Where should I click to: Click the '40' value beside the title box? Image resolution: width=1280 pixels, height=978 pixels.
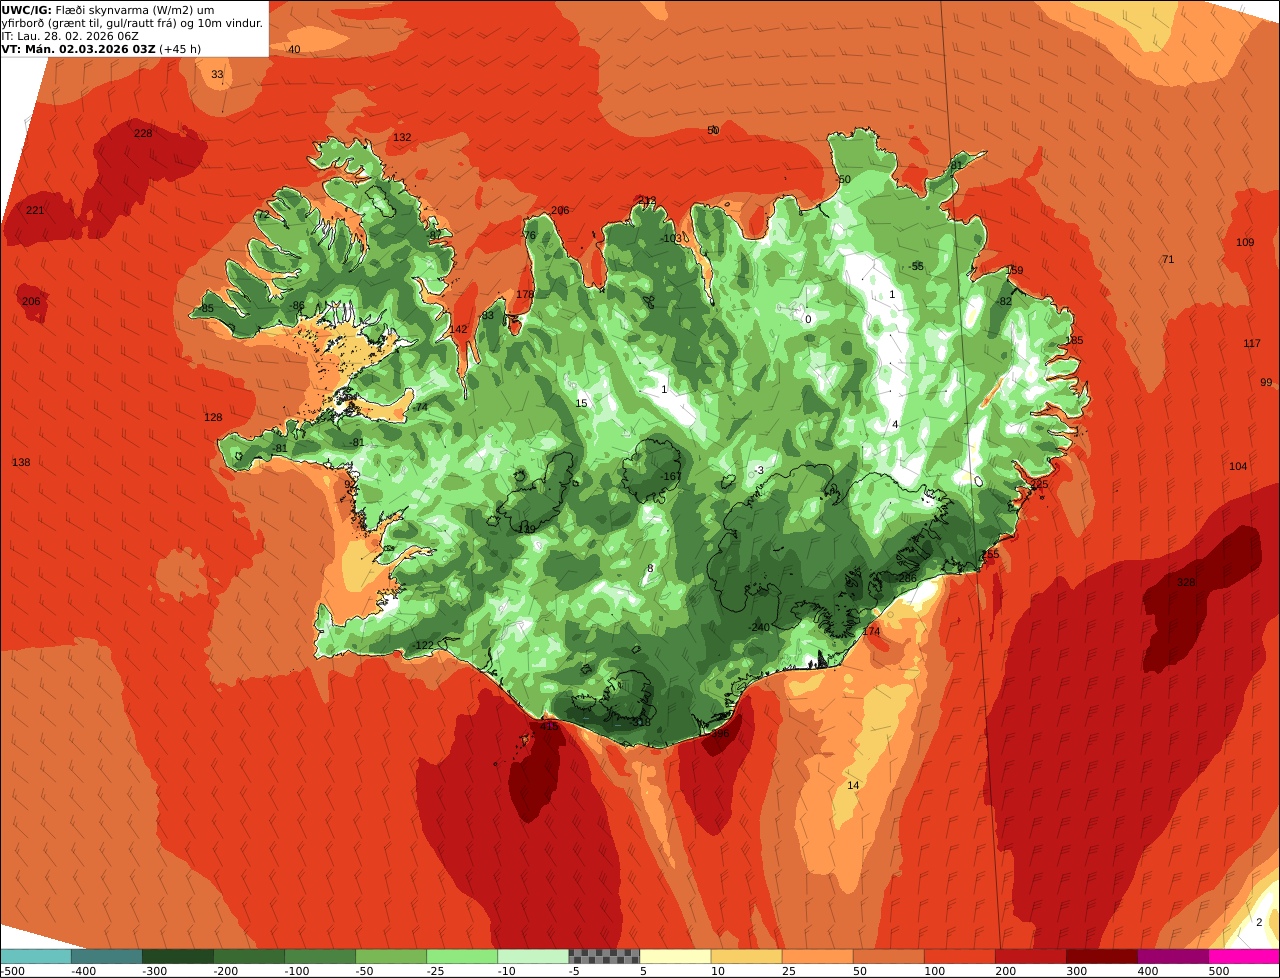pos(294,49)
